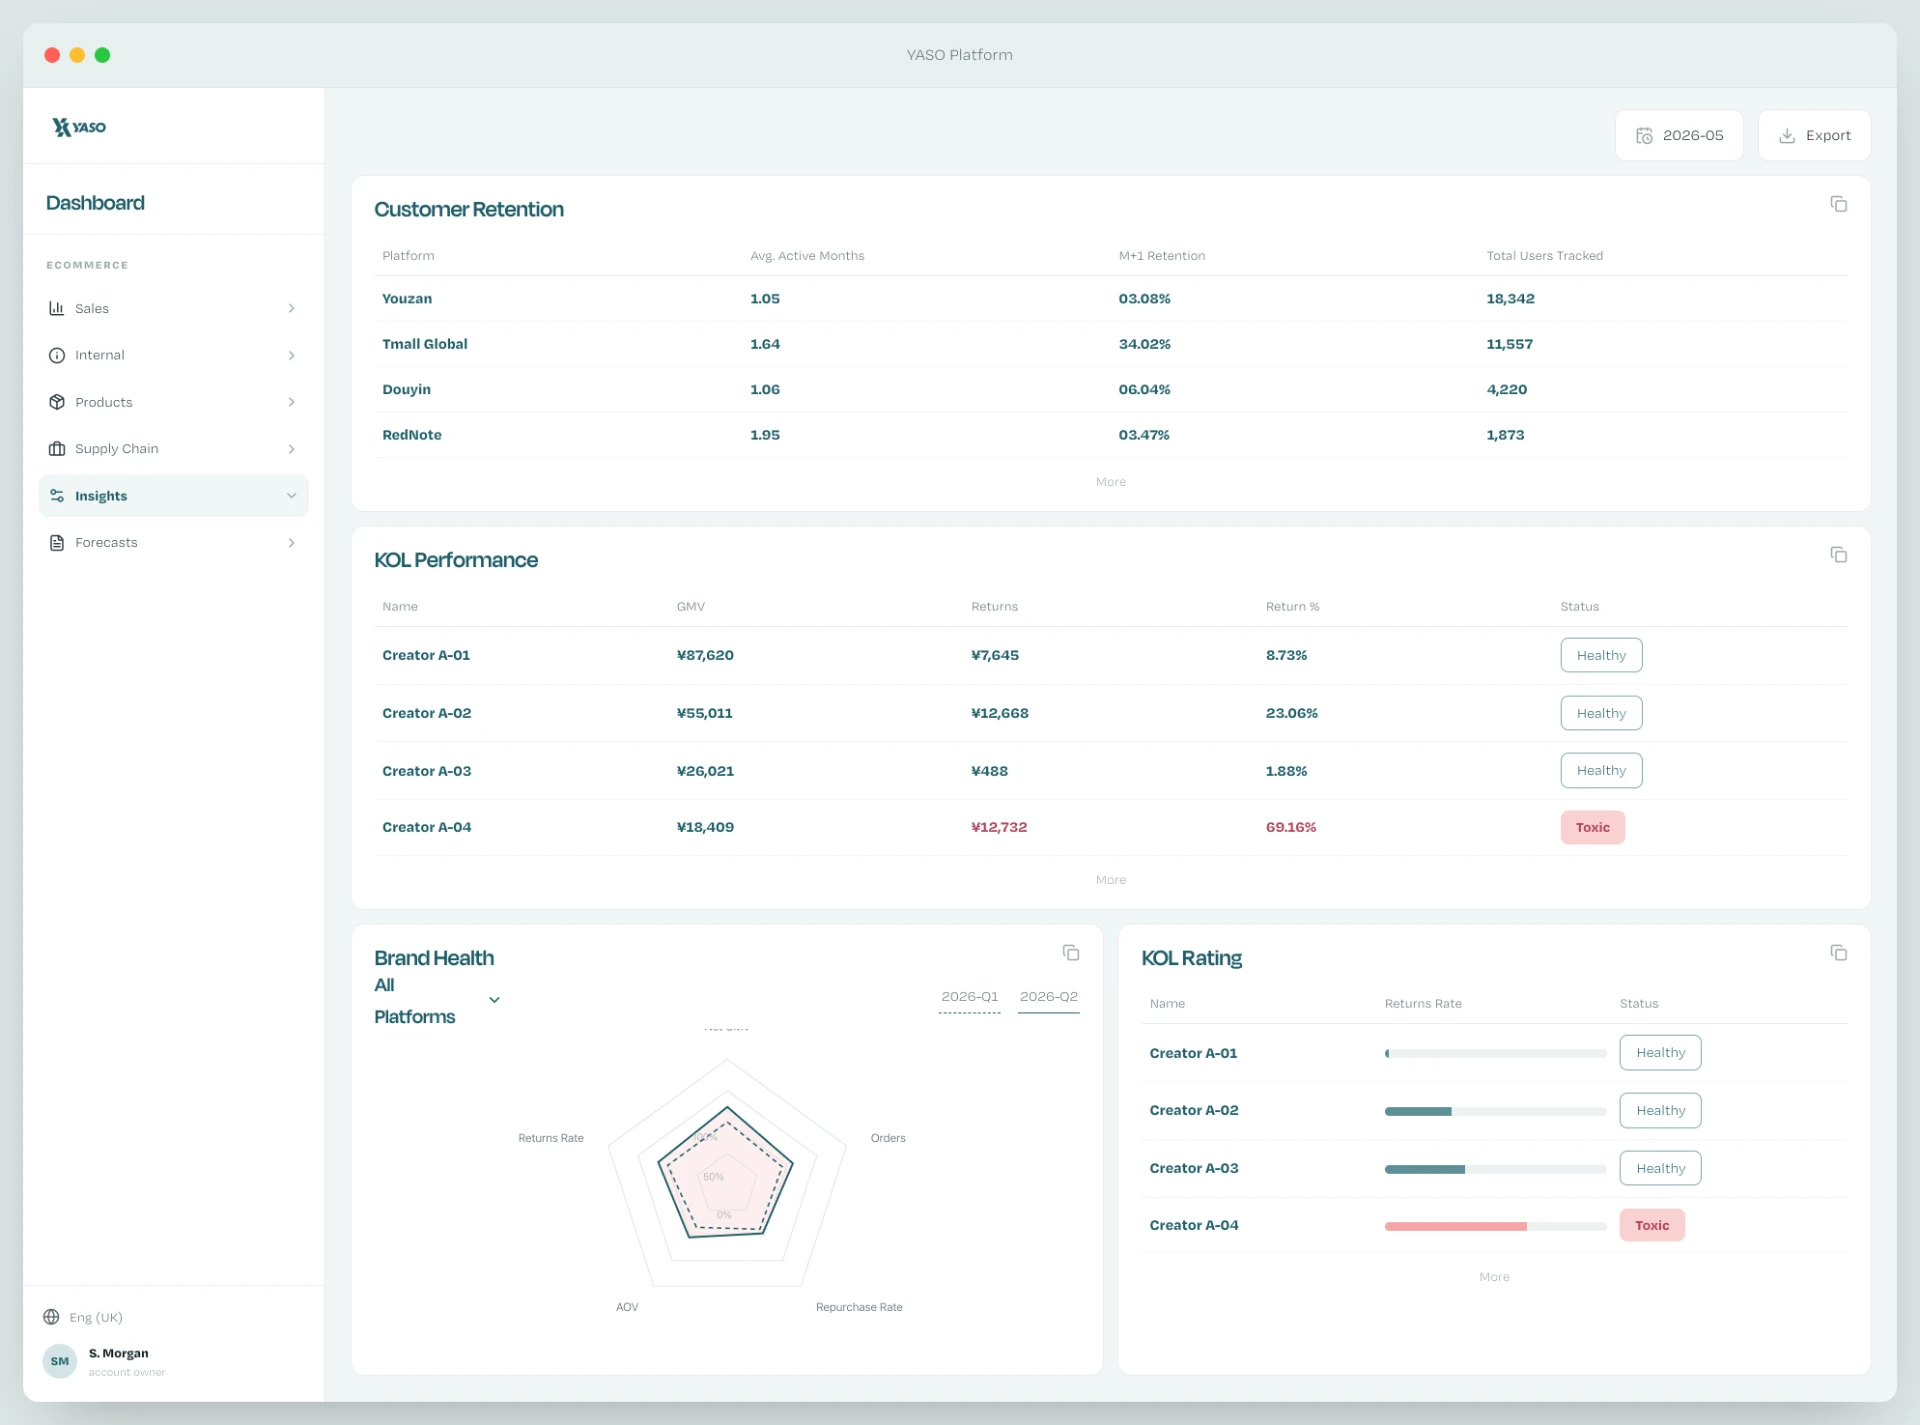The height and width of the screenshot is (1425, 1920).
Task: Open the All Platforms dropdown
Action: pos(437,1001)
